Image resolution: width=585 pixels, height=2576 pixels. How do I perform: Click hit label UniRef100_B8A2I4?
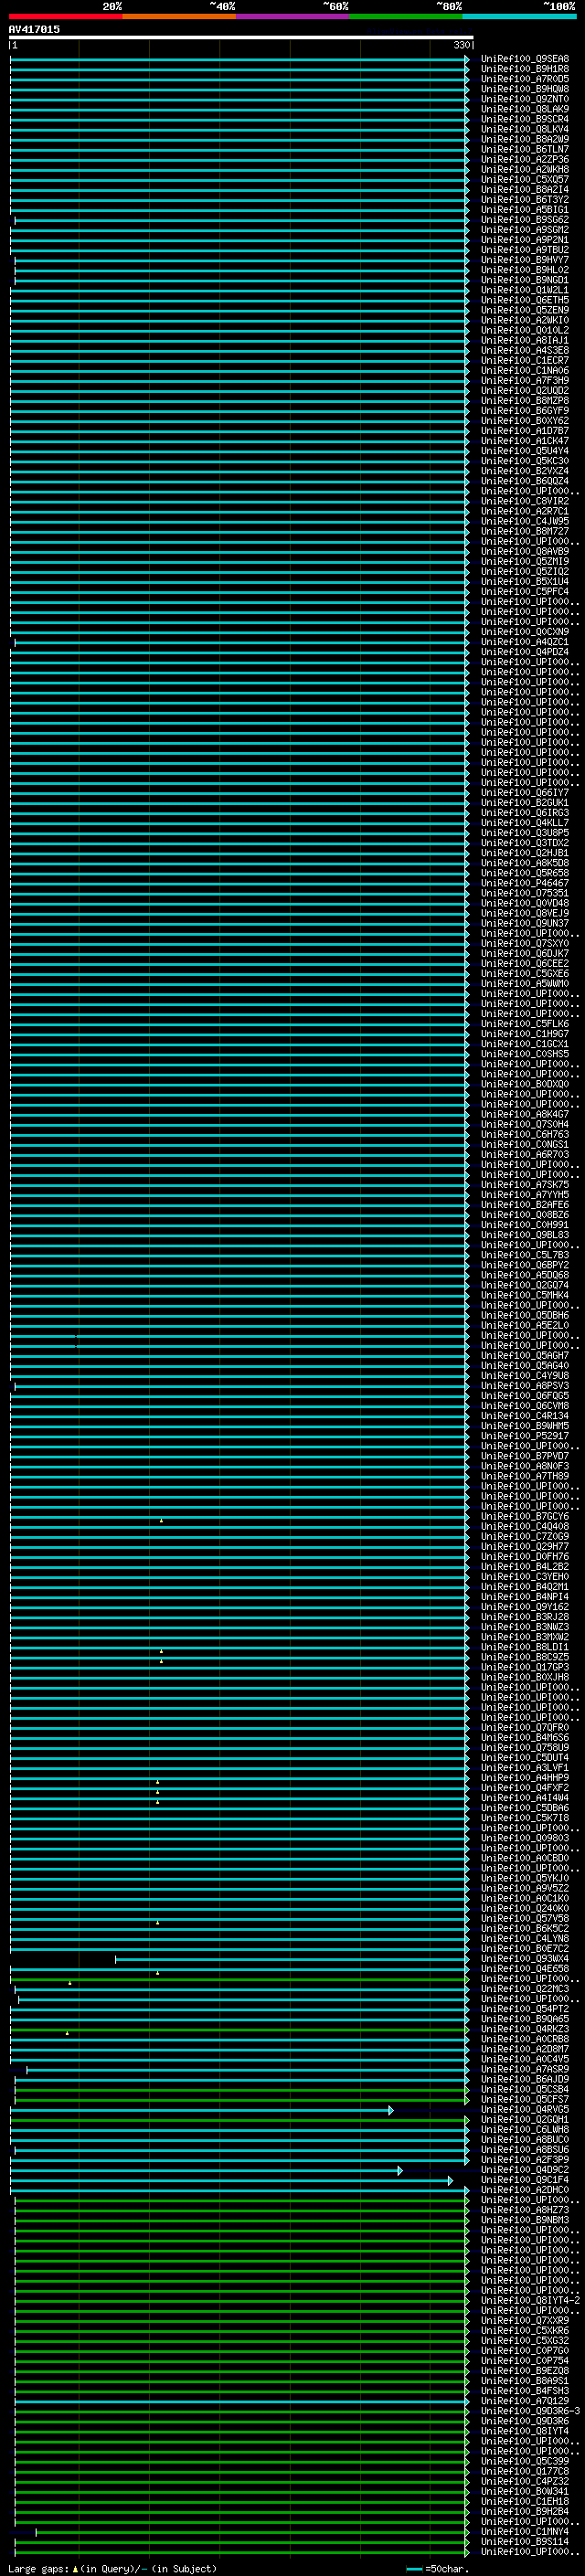tap(524, 189)
